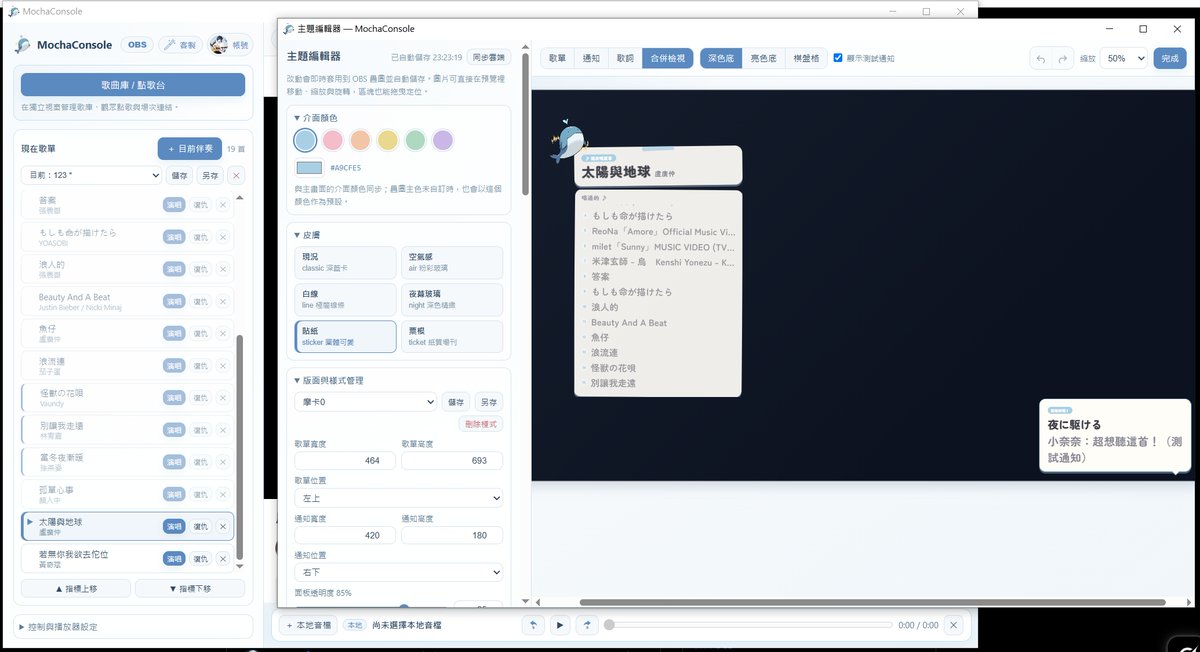Click the theme editor window title icon
This screenshot has height=652, width=1200.
[x=289, y=28]
